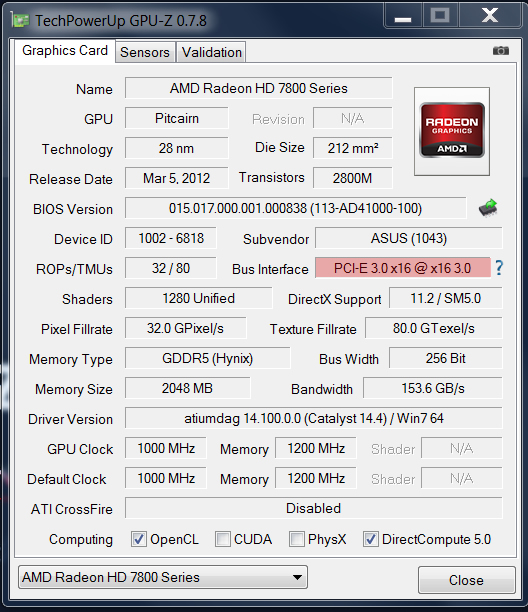Image resolution: width=528 pixels, height=612 pixels.
Task: Toggle the CUDA checkbox
Action: tap(223, 539)
